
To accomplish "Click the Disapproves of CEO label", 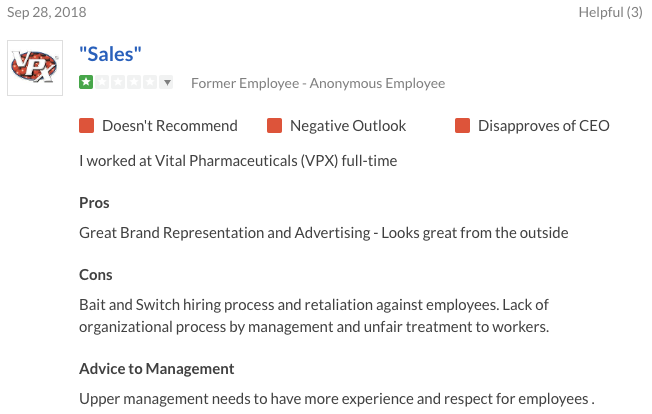I will point(544,126).
